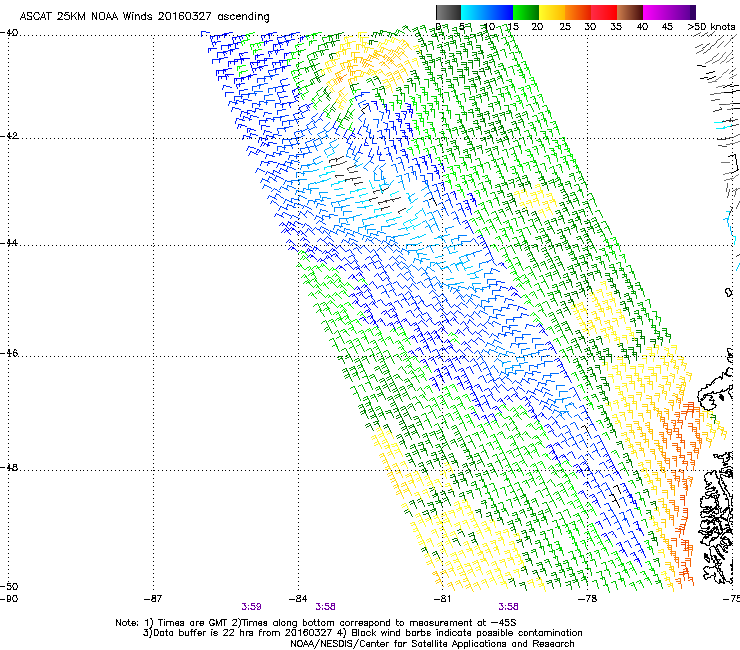This screenshot has width=740, height=650.
Task: Click the '-90' longitude axis label
Action: coord(9,599)
